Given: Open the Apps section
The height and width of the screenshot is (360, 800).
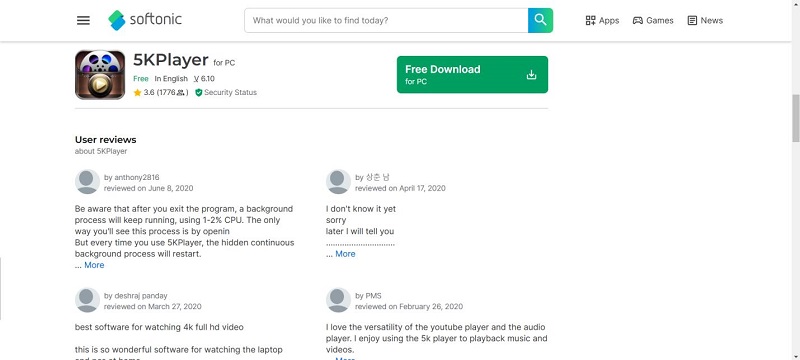Looking at the screenshot, I should [602, 20].
